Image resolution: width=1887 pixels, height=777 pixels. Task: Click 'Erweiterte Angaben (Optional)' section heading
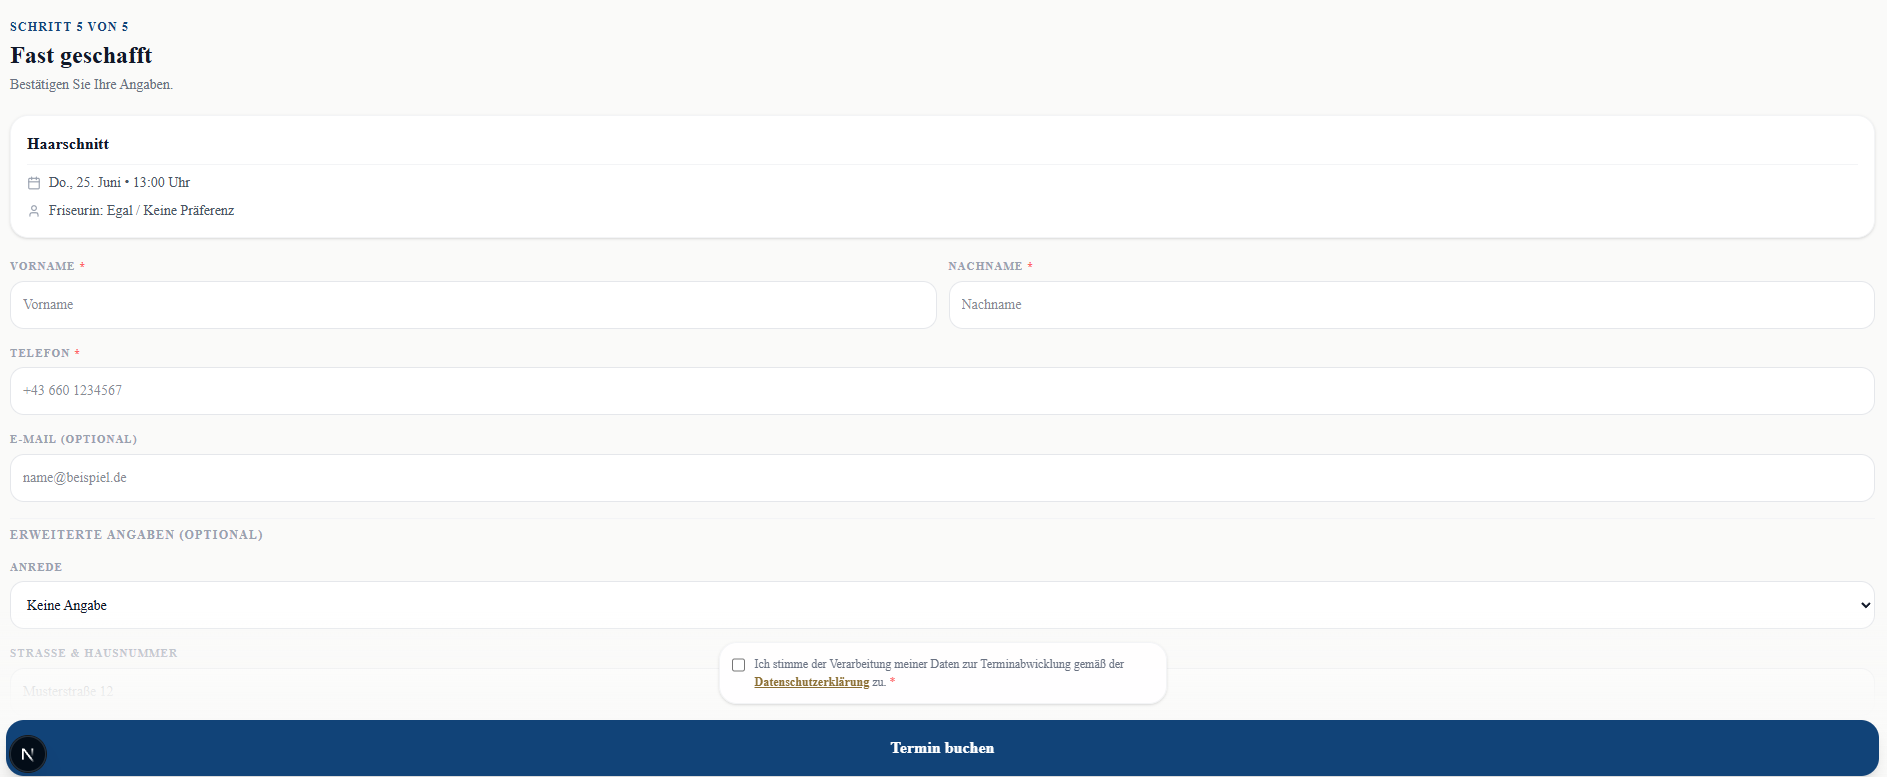136,535
